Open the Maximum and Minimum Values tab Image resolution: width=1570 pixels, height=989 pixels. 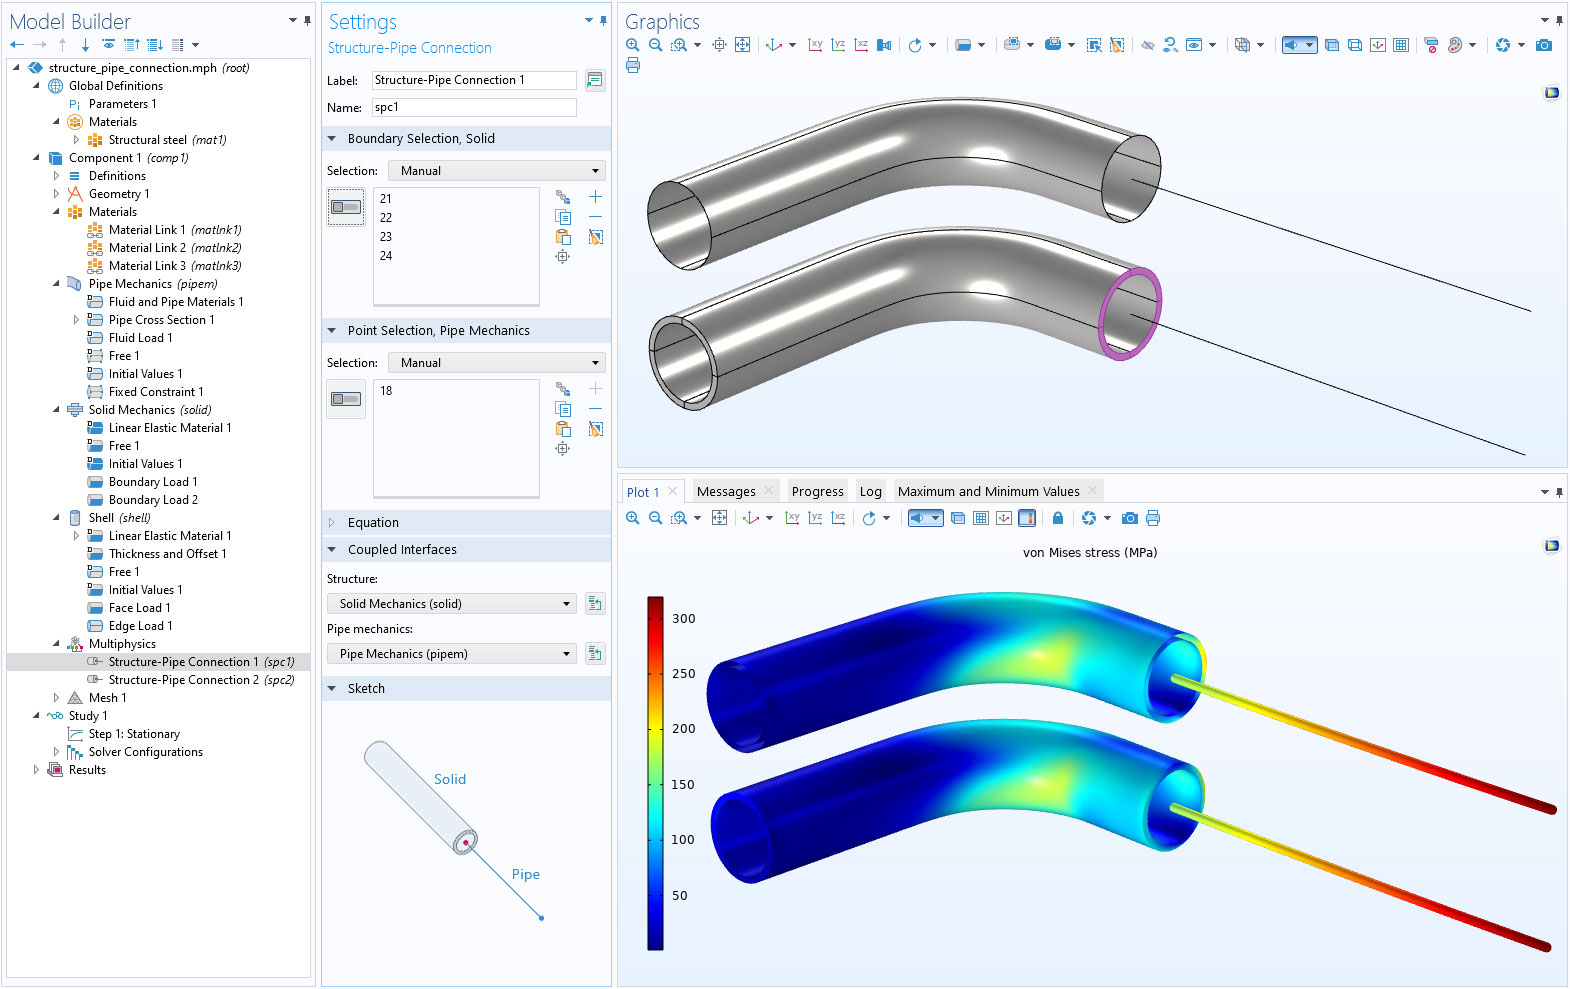point(988,492)
